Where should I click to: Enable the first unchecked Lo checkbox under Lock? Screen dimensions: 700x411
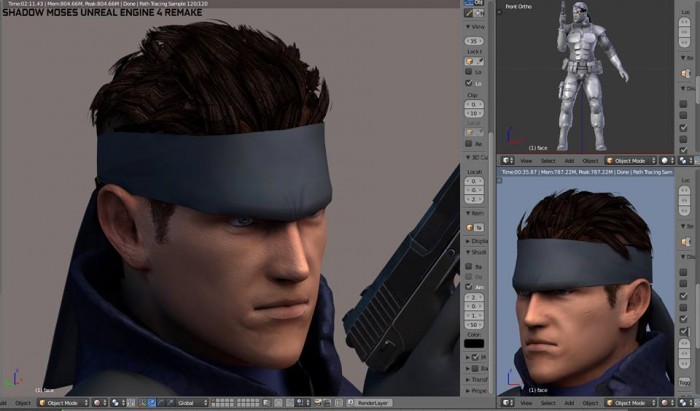coord(469,71)
